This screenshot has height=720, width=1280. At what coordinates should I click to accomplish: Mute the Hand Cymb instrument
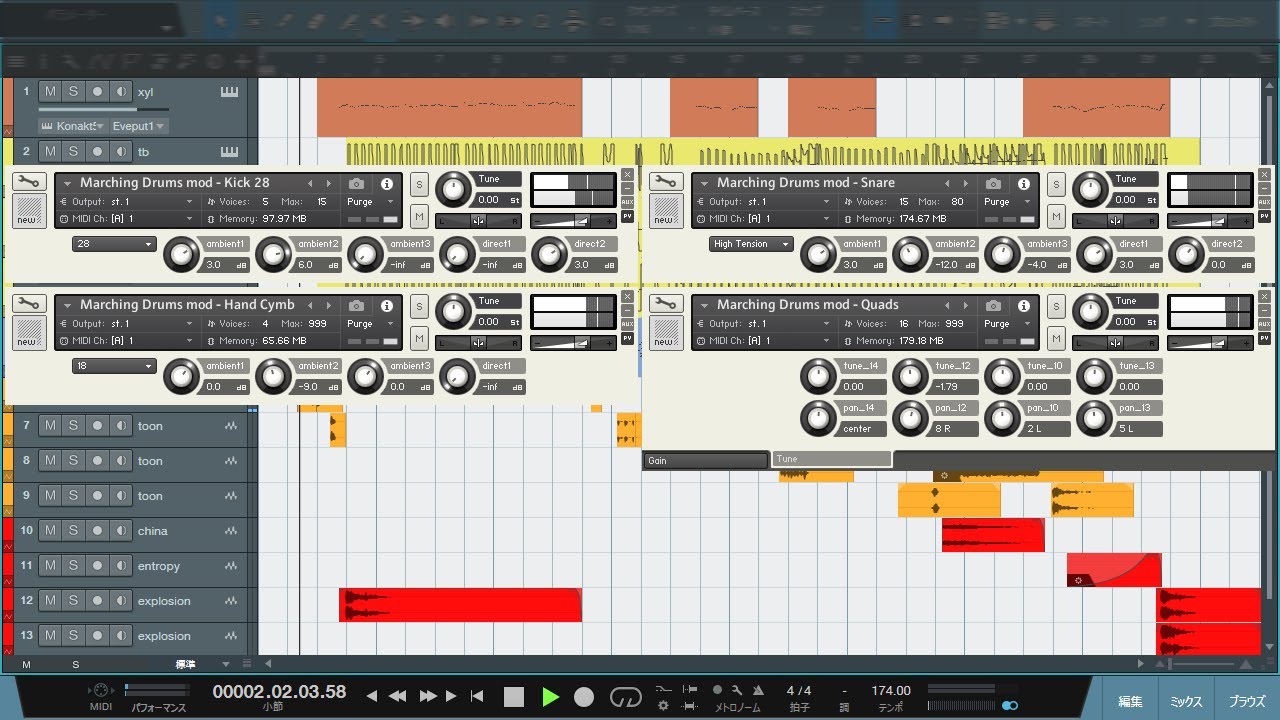click(x=419, y=338)
